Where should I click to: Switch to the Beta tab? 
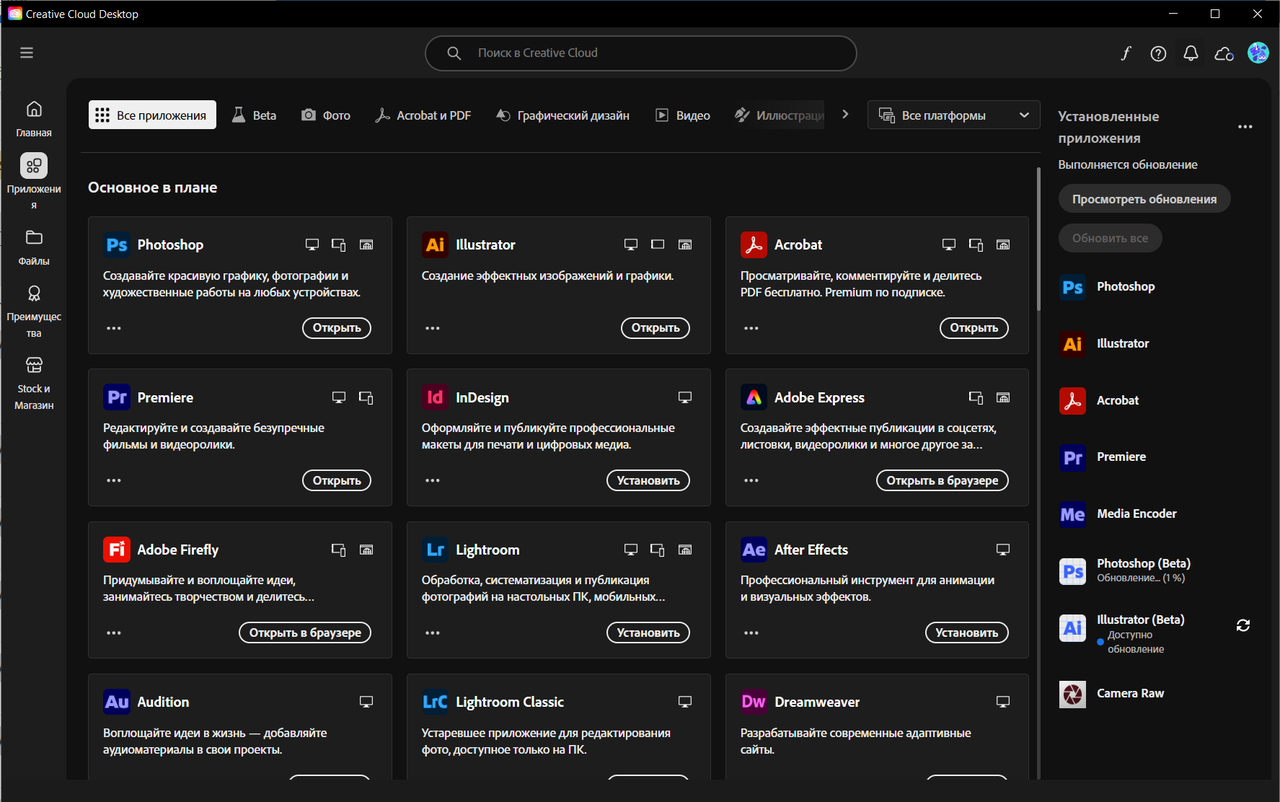click(254, 115)
